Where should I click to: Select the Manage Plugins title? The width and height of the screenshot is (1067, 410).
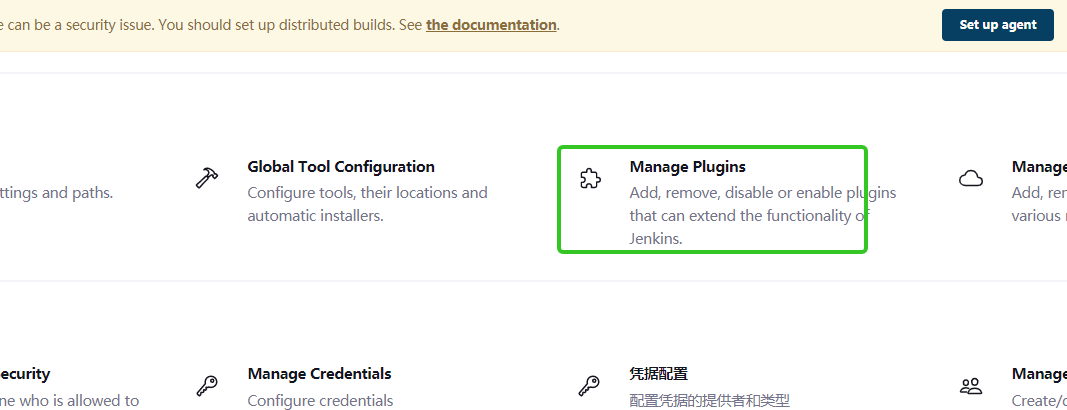pyautogui.click(x=688, y=167)
